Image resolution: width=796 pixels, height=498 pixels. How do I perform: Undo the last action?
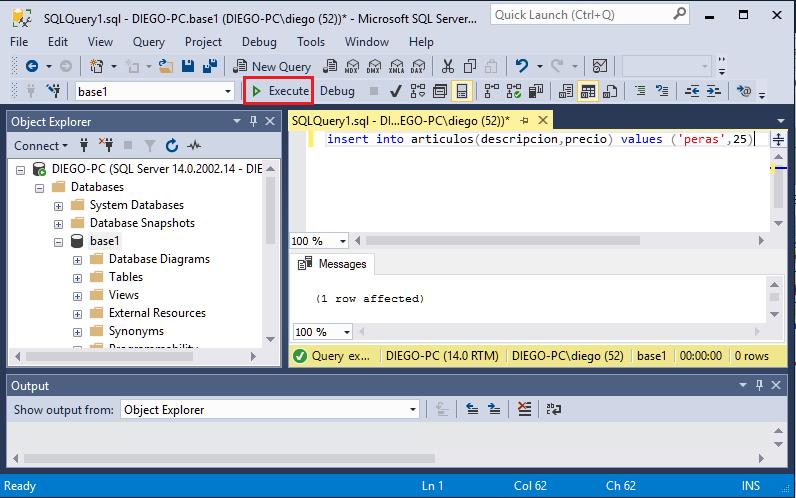coord(521,66)
